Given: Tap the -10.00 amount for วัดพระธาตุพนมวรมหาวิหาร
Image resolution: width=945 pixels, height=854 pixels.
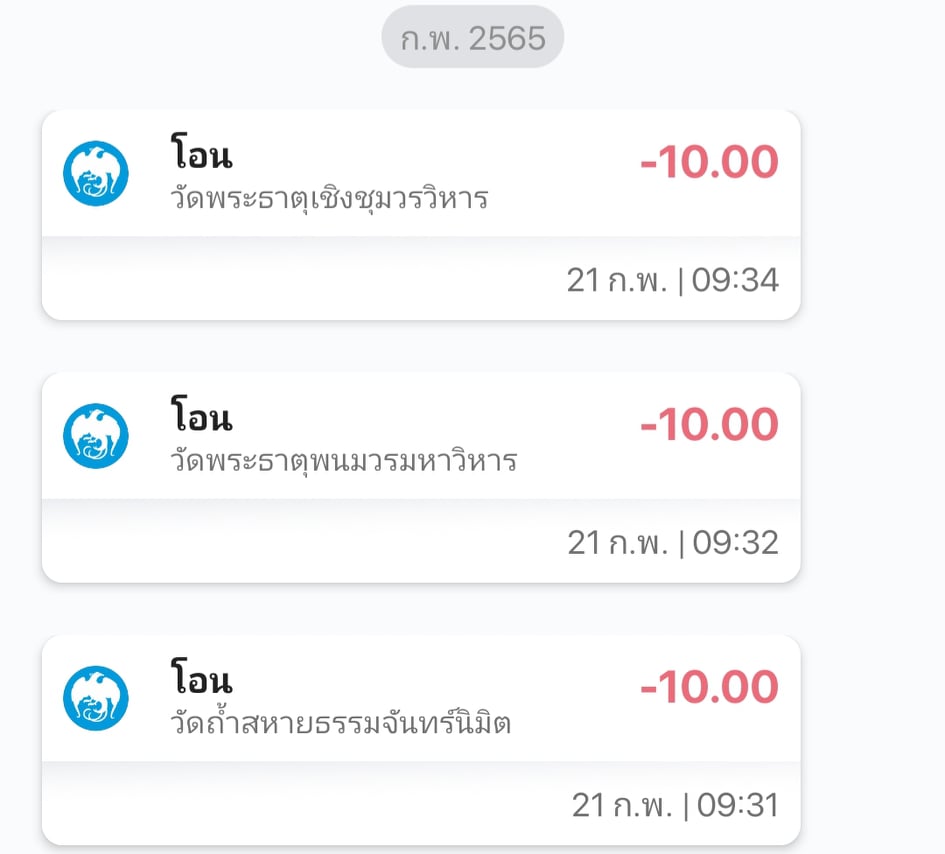Looking at the screenshot, I should click(x=709, y=425).
